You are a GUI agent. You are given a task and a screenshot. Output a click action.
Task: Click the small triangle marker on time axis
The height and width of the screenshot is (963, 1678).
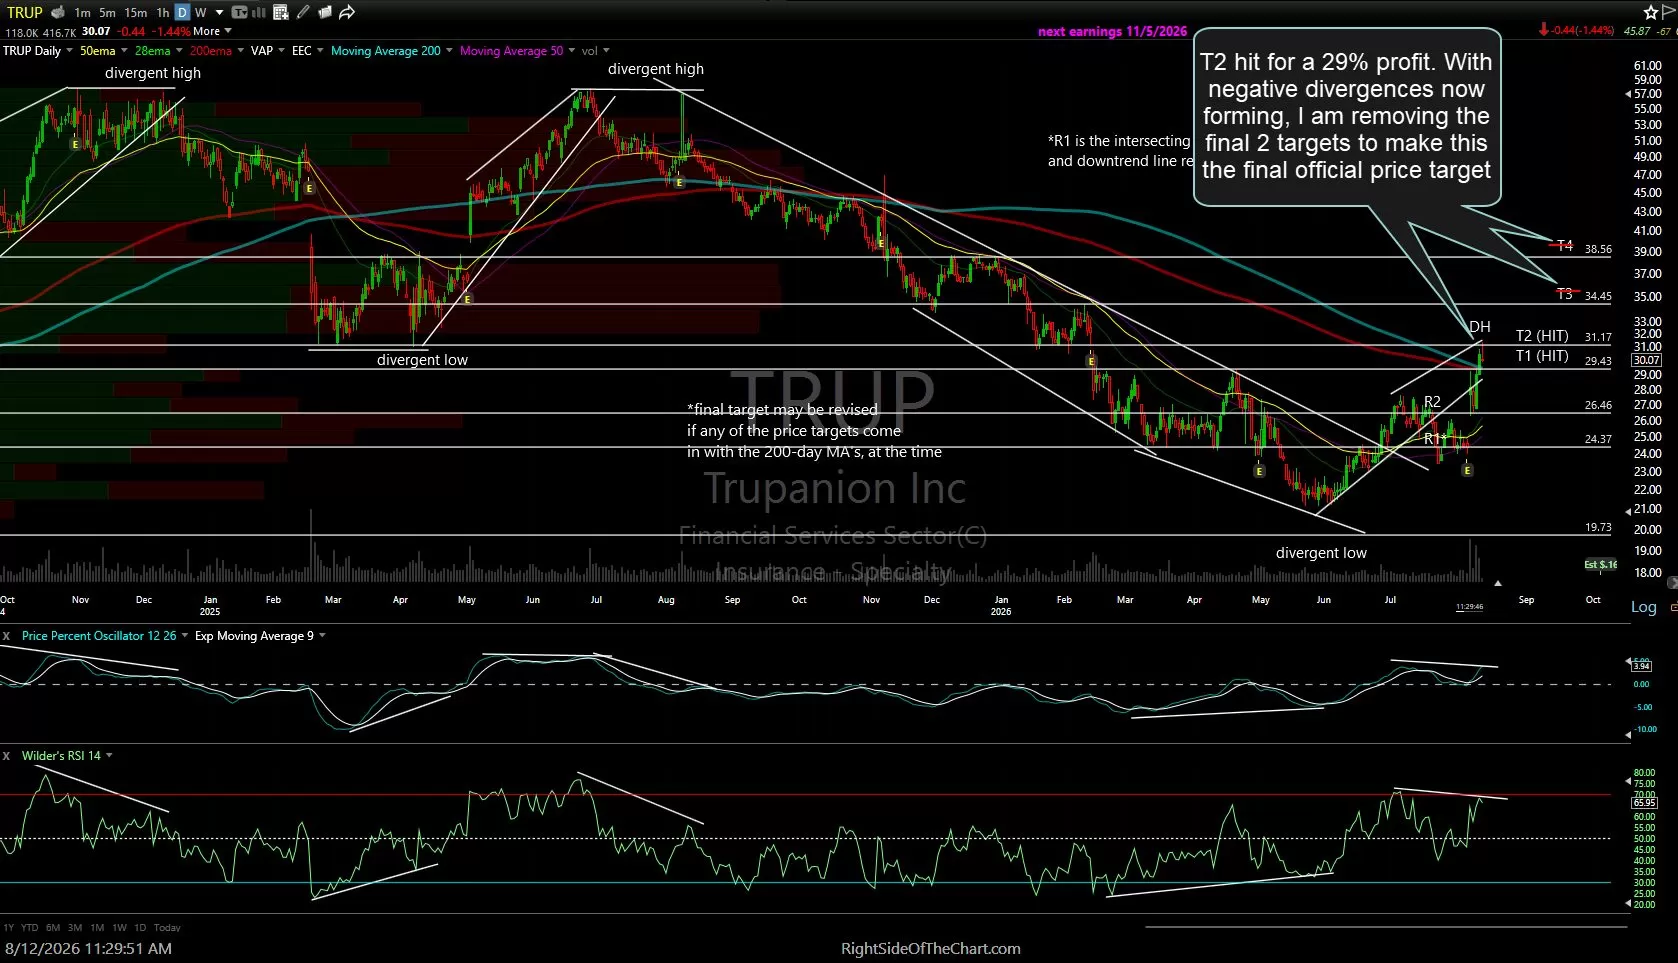(1497, 583)
